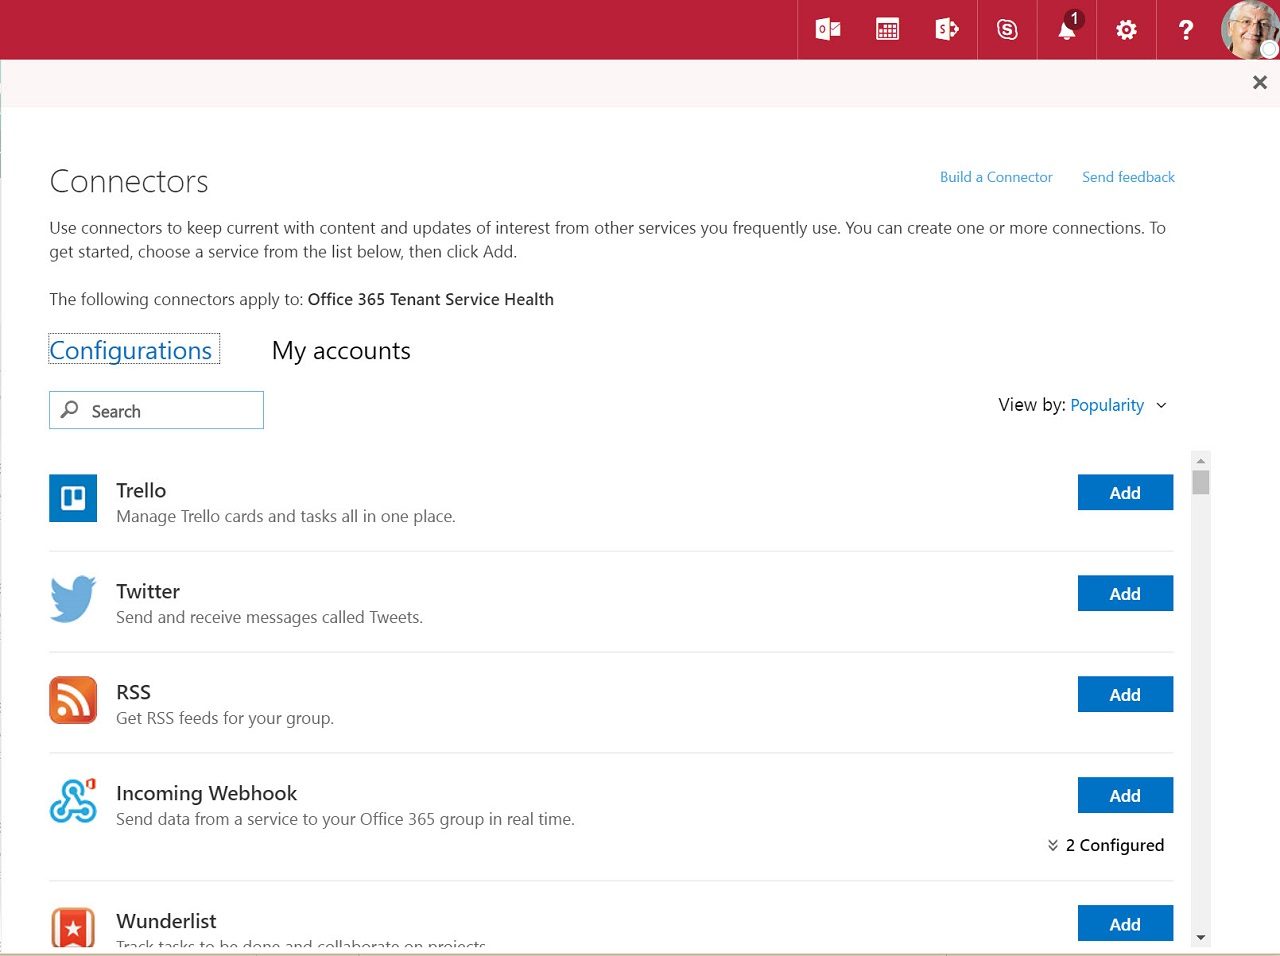
Task: Click the scrollbar down arrow
Action: point(1200,939)
